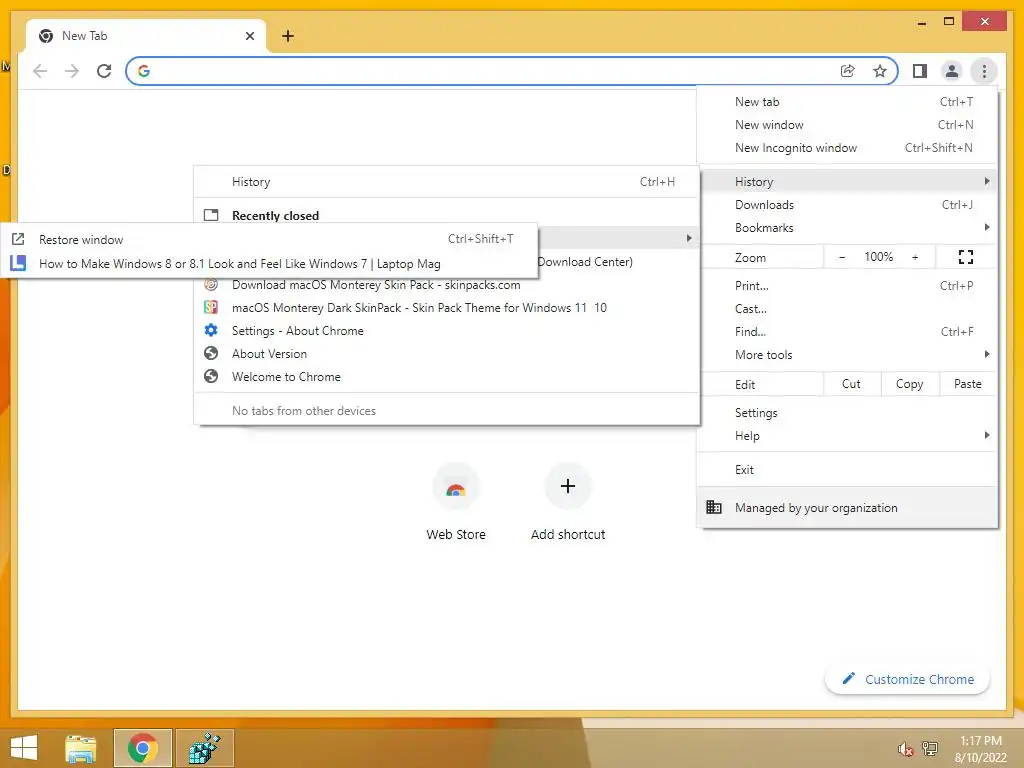Close the New Tab tab
Screen dimensions: 1024x768
tap(249, 36)
